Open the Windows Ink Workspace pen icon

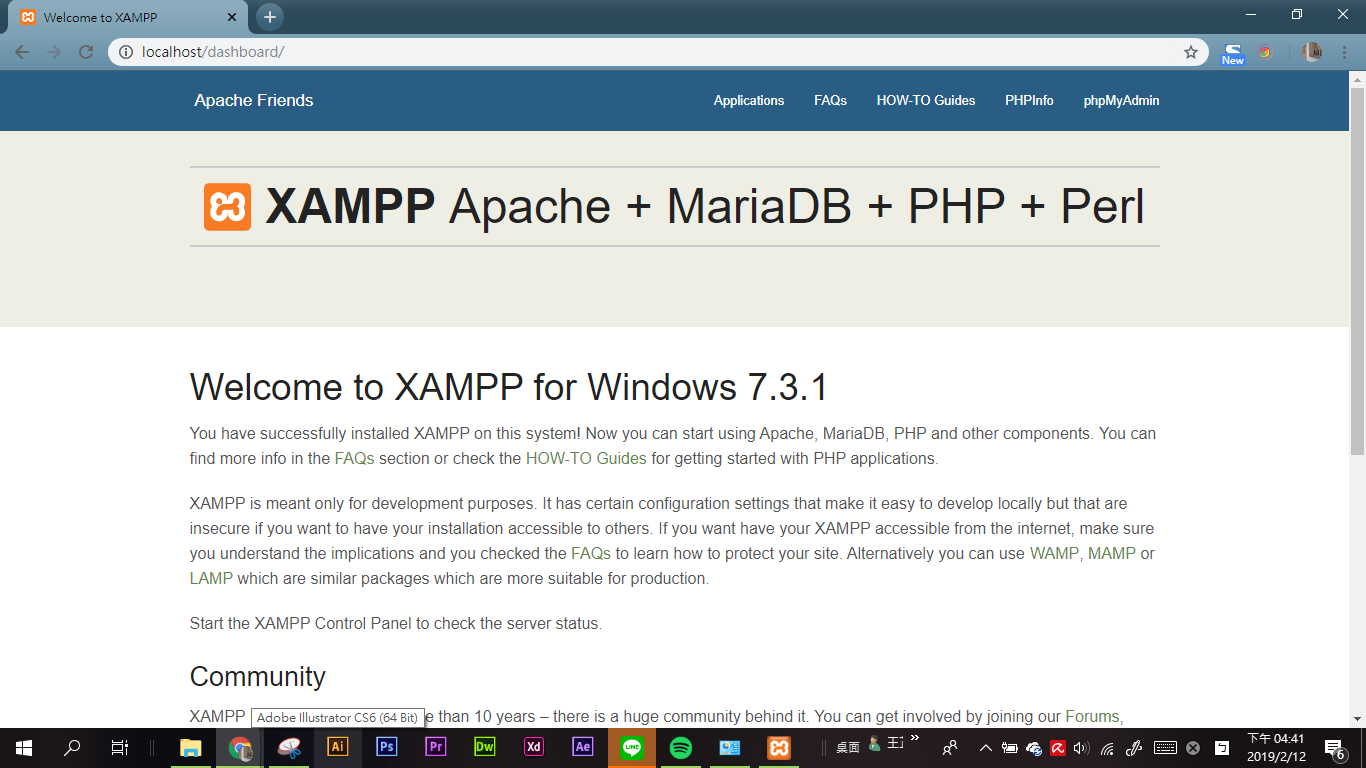[1135, 748]
